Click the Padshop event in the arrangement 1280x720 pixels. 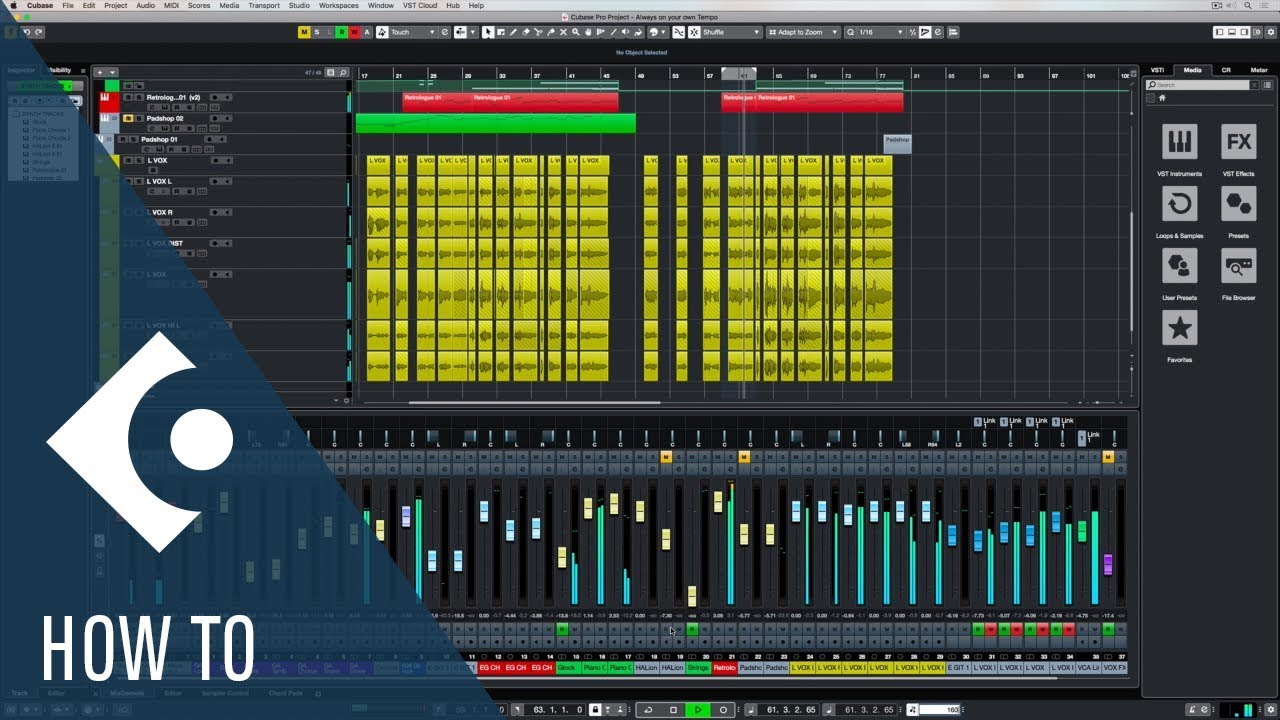(897, 144)
